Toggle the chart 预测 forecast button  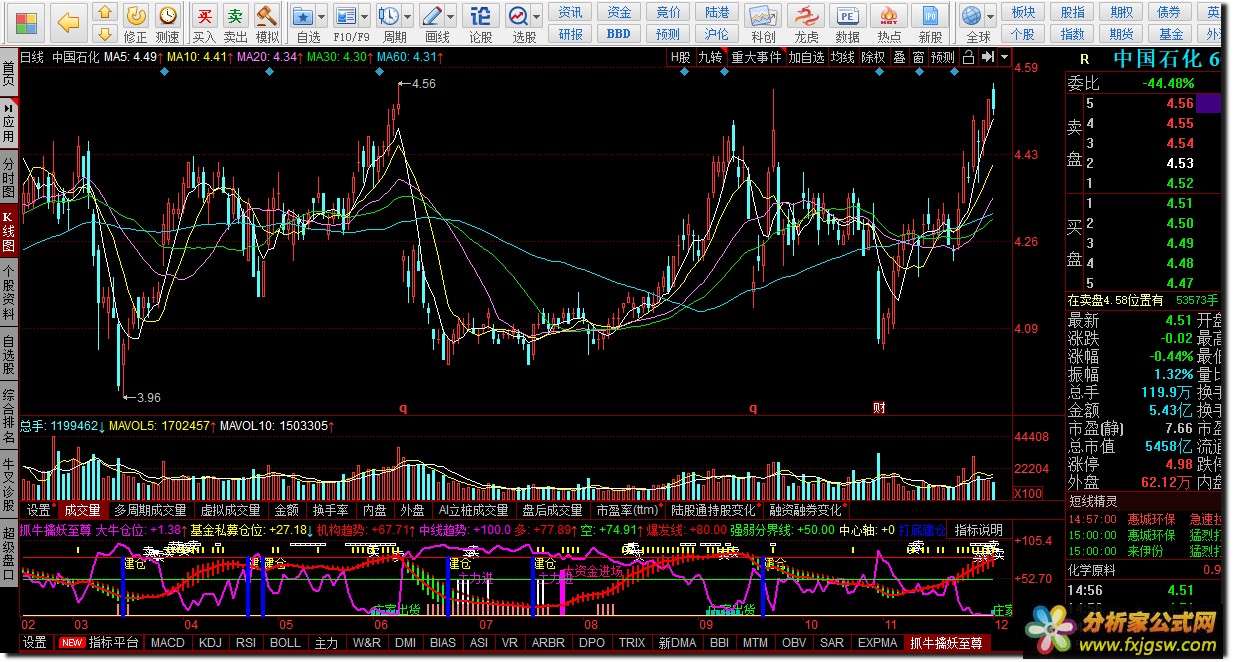pyautogui.click(x=943, y=57)
